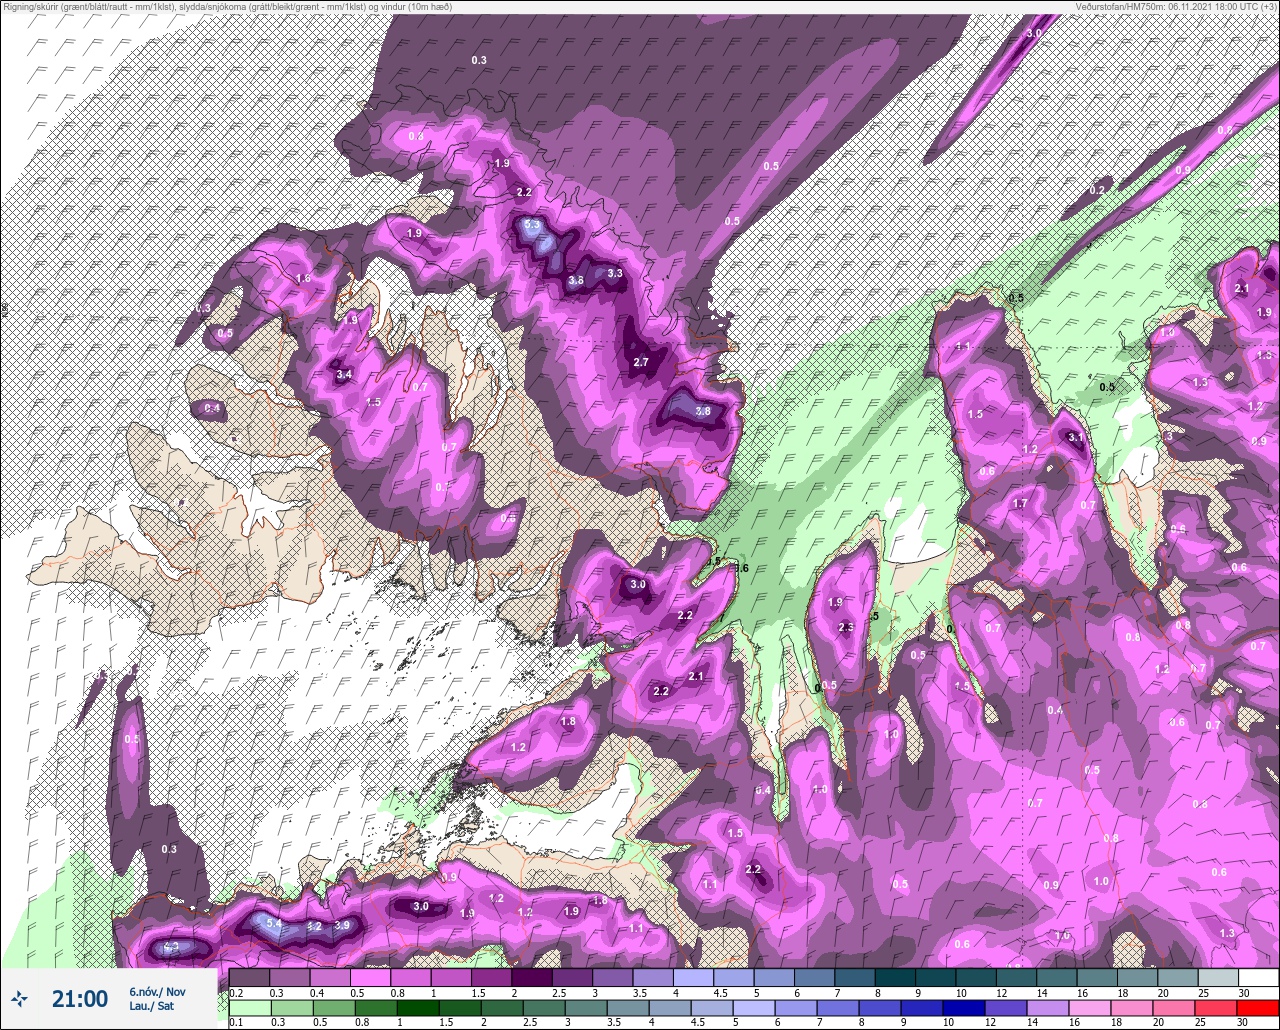Click the 3.3 precipitation value on the map
1280x1030 pixels.
coord(615,273)
